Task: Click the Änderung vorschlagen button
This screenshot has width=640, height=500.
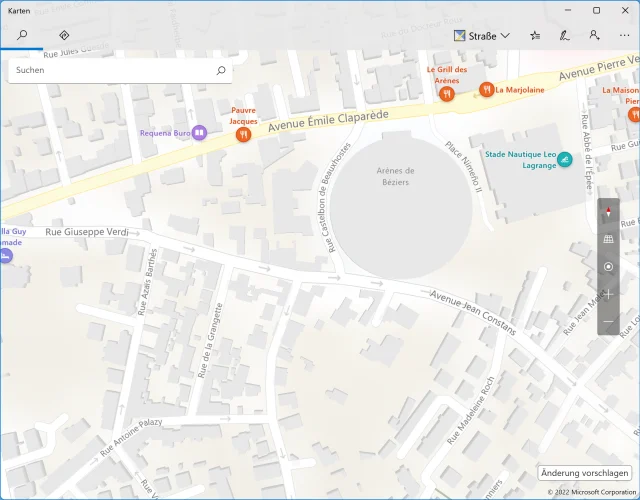Action: 584,473
